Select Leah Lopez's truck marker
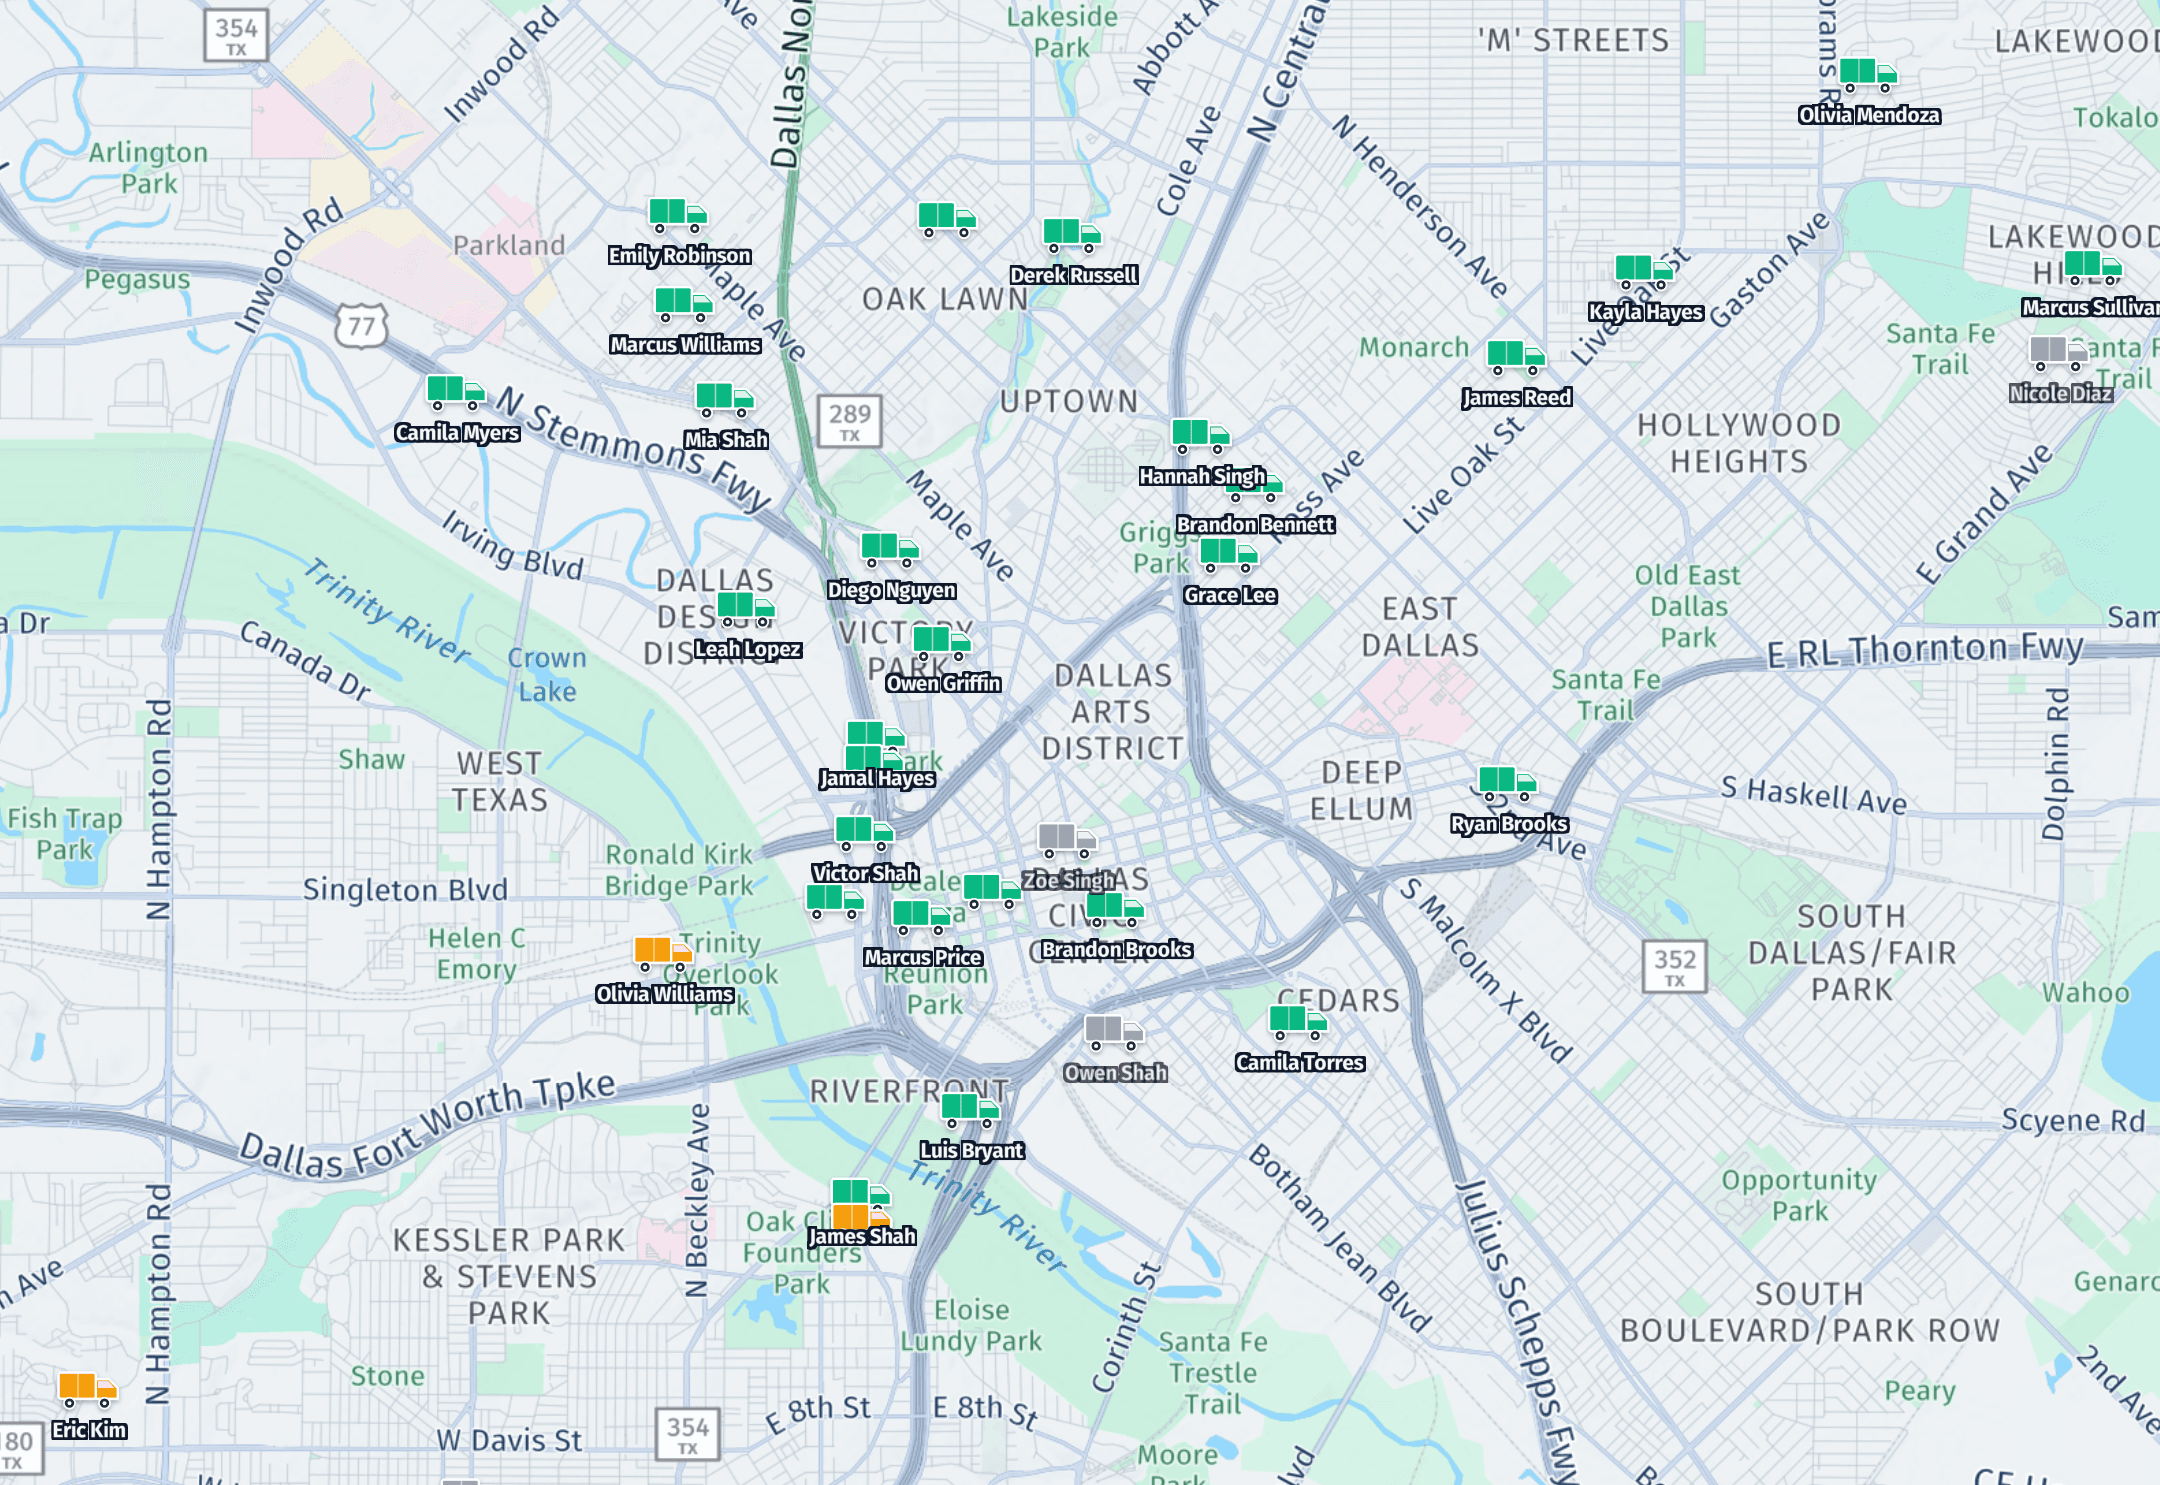The image size is (2160, 1485). (x=746, y=608)
